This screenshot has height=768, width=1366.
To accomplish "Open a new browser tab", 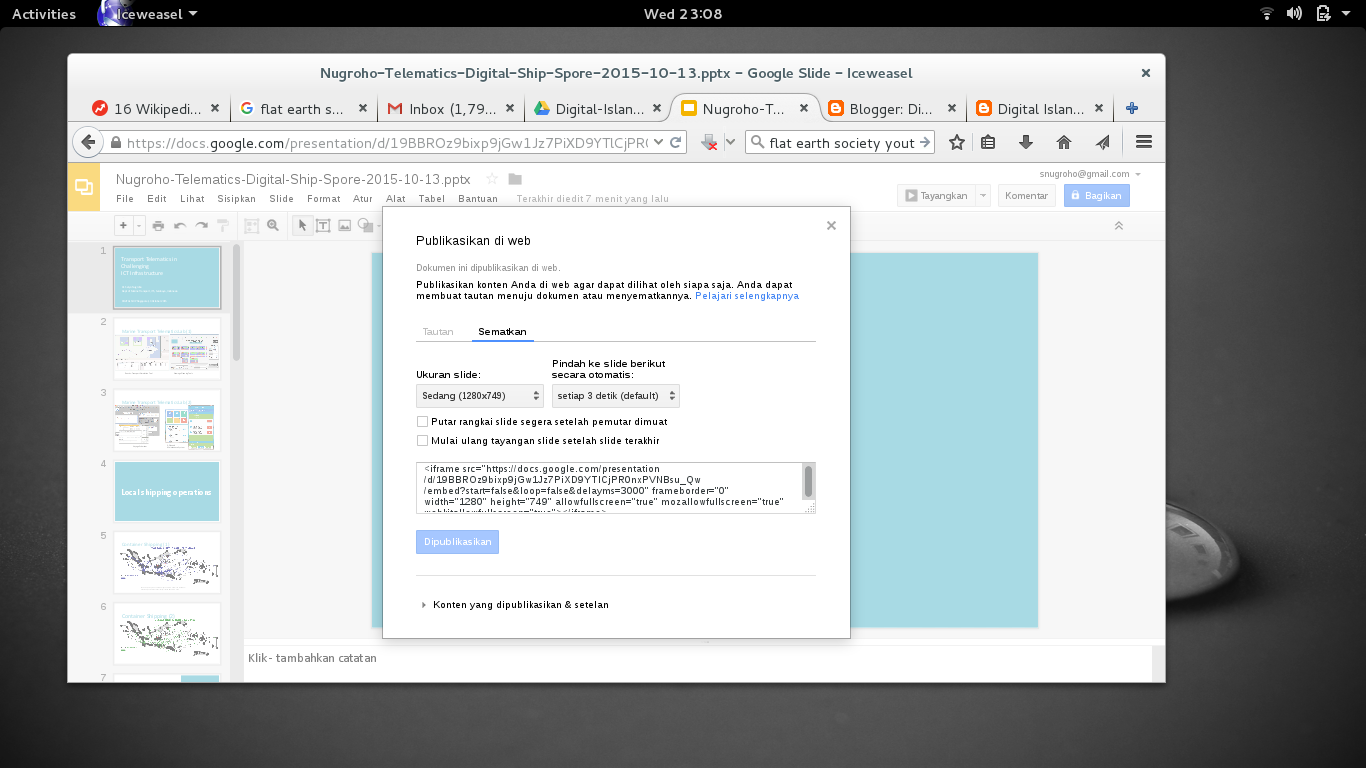I will [1132, 109].
